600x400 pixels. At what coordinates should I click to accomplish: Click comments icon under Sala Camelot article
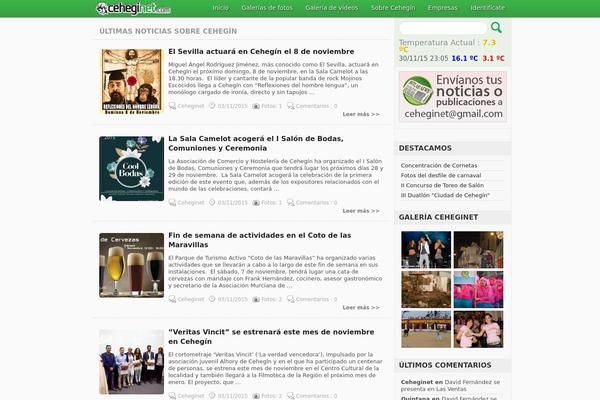290,202
